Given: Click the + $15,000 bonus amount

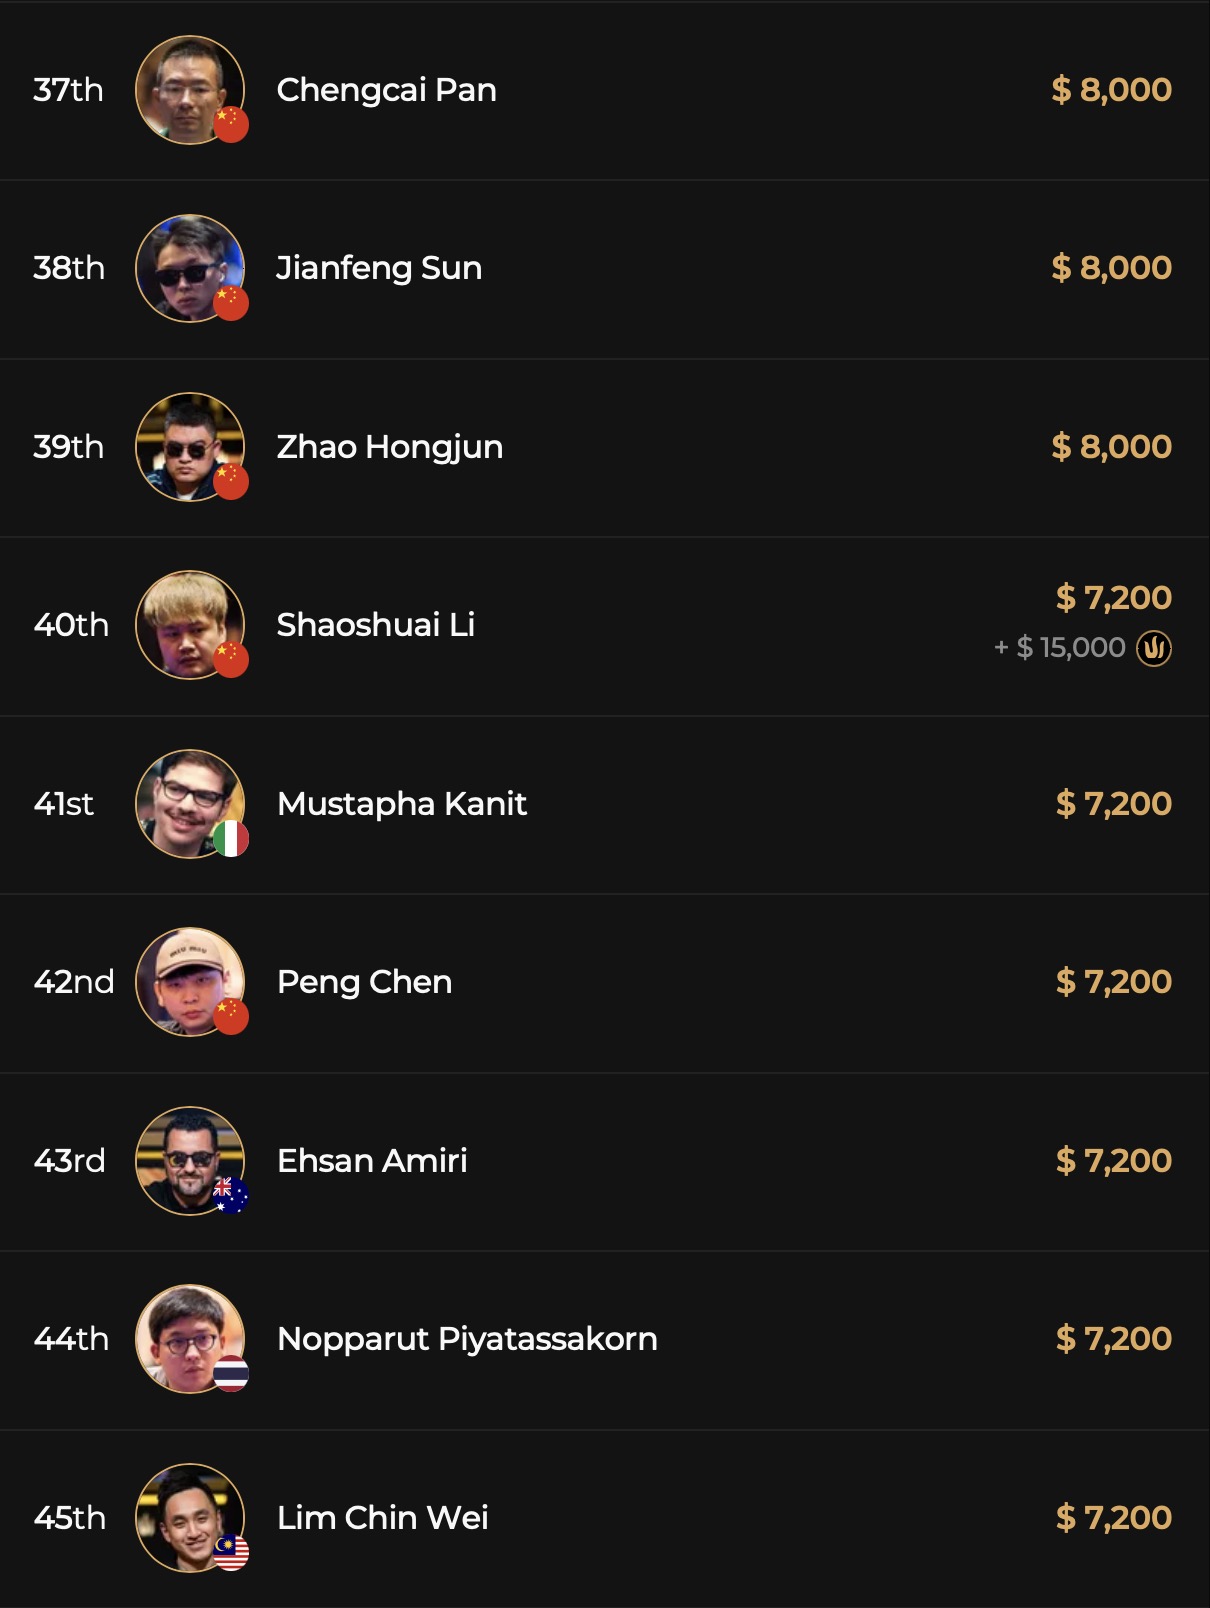Looking at the screenshot, I should pyautogui.click(x=1060, y=648).
